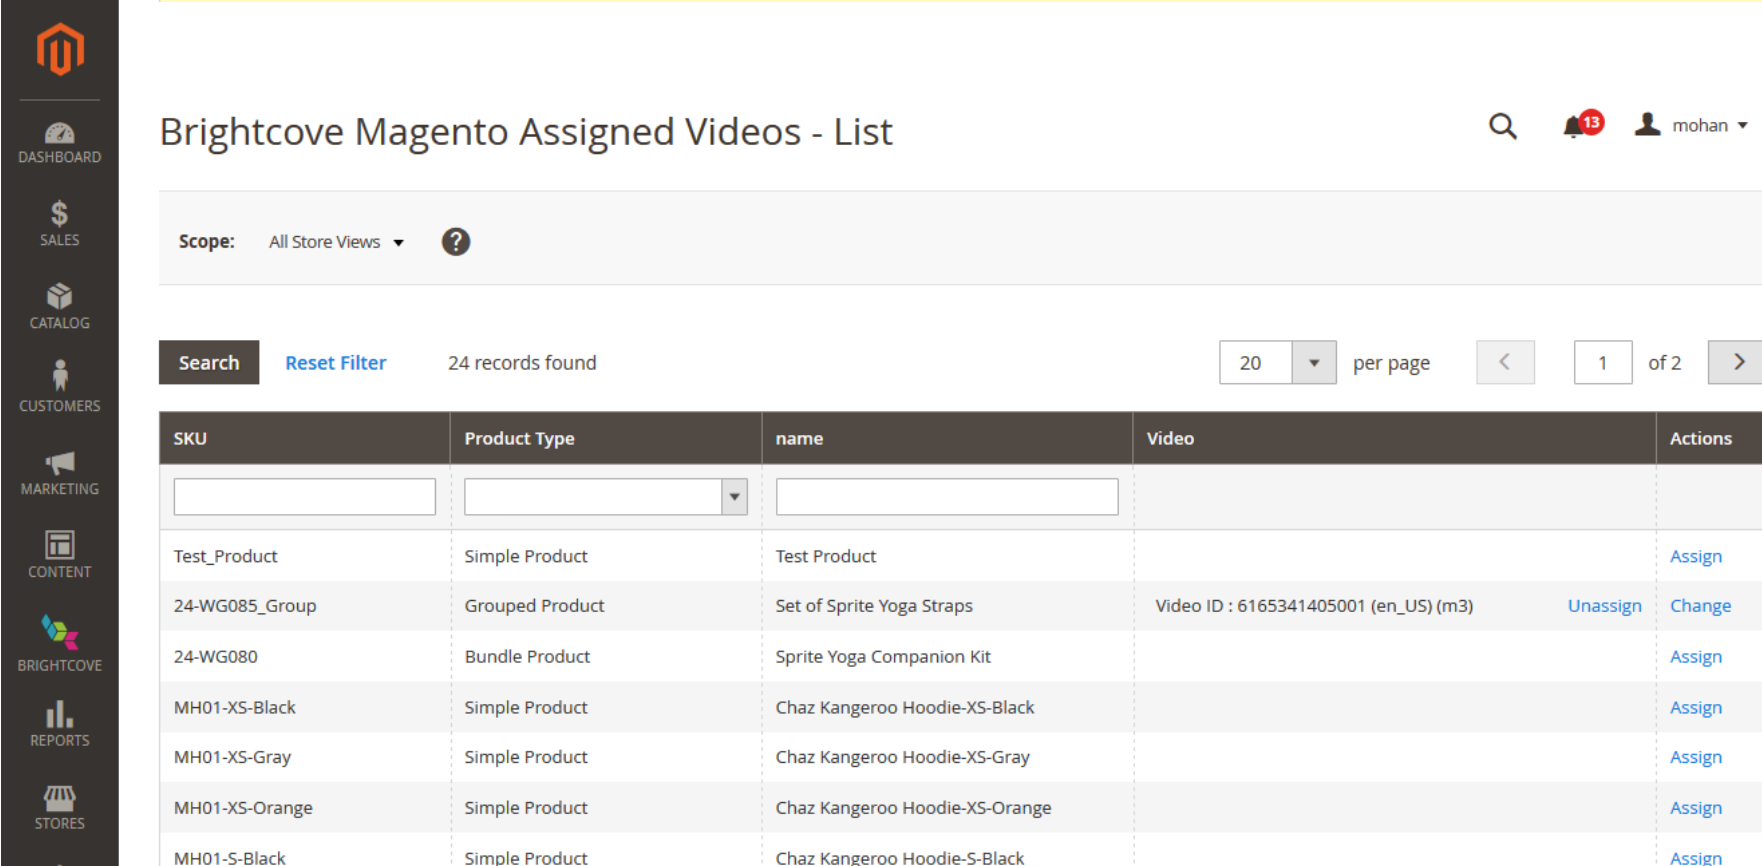The width and height of the screenshot is (1762, 866).
Task: Expand the All Store Views scope dropdown
Action: click(336, 242)
